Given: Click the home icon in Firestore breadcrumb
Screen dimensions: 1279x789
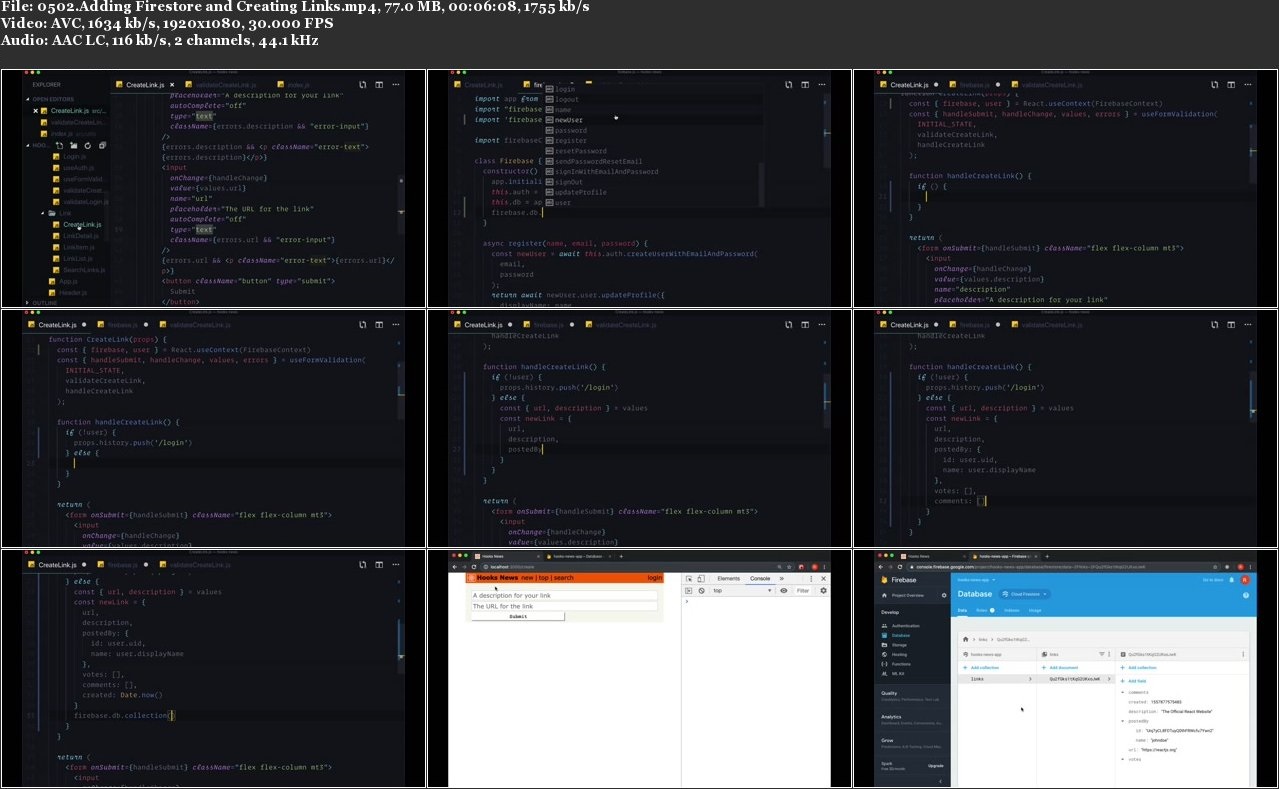Looking at the screenshot, I should pyautogui.click(x=965, y=638).
